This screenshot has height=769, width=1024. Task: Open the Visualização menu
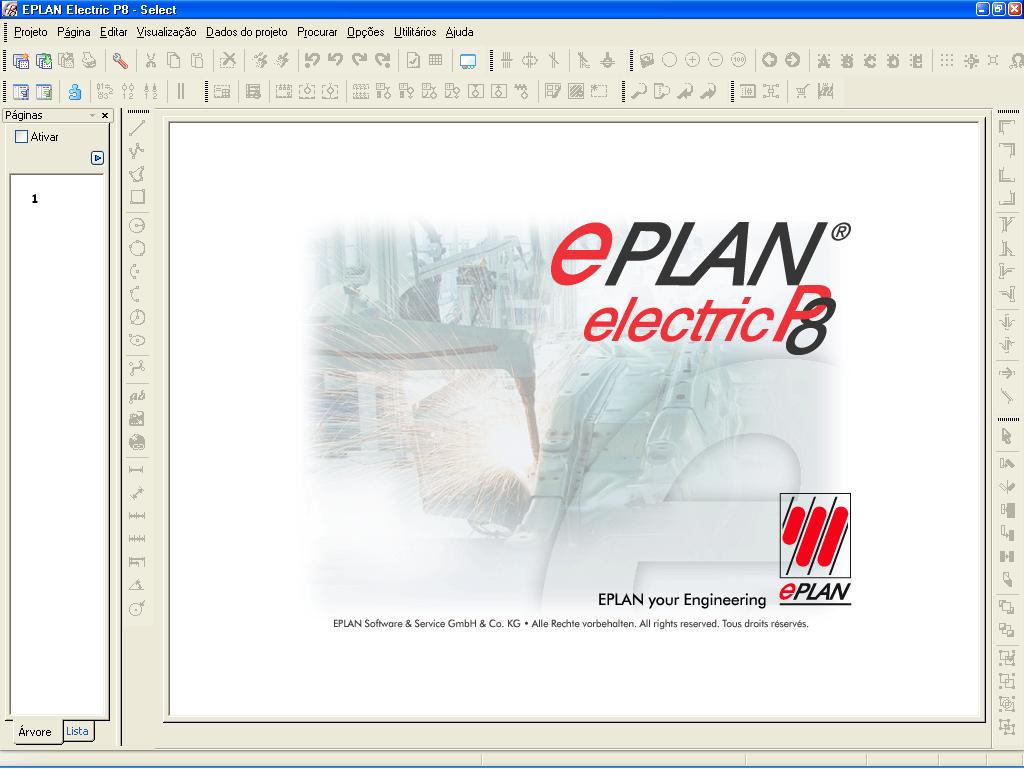pos(167,32)
